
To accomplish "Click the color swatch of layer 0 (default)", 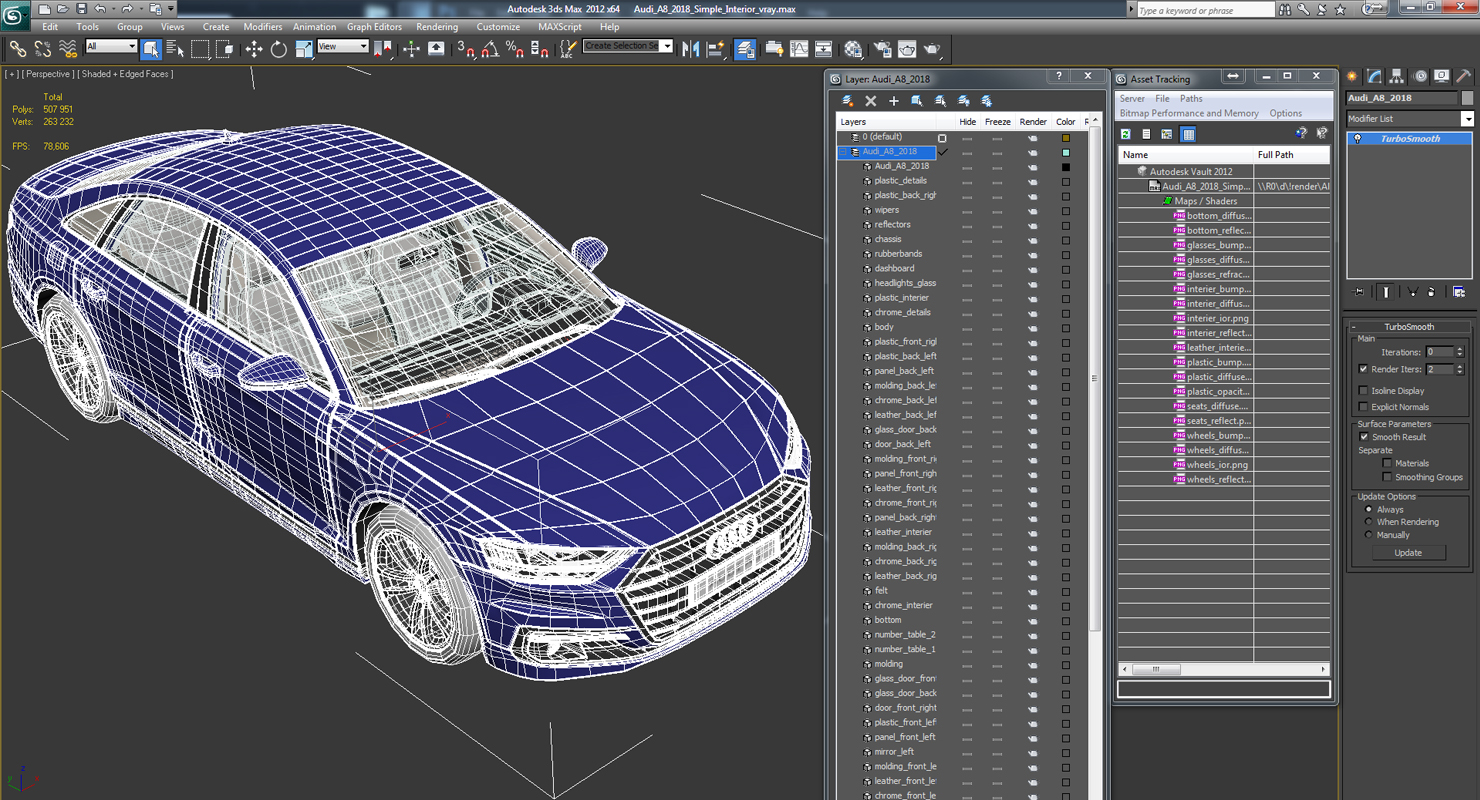I will point(1066,138).
